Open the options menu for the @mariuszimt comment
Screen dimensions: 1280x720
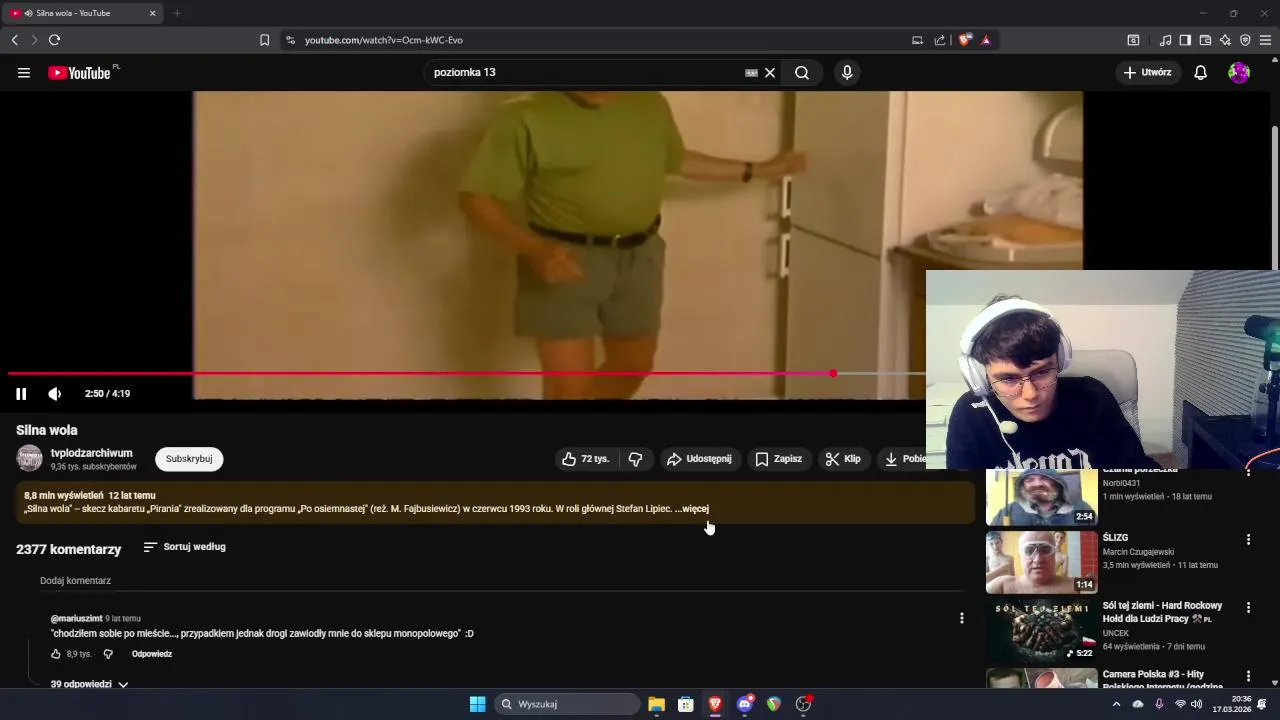click(x=962, y=618)
